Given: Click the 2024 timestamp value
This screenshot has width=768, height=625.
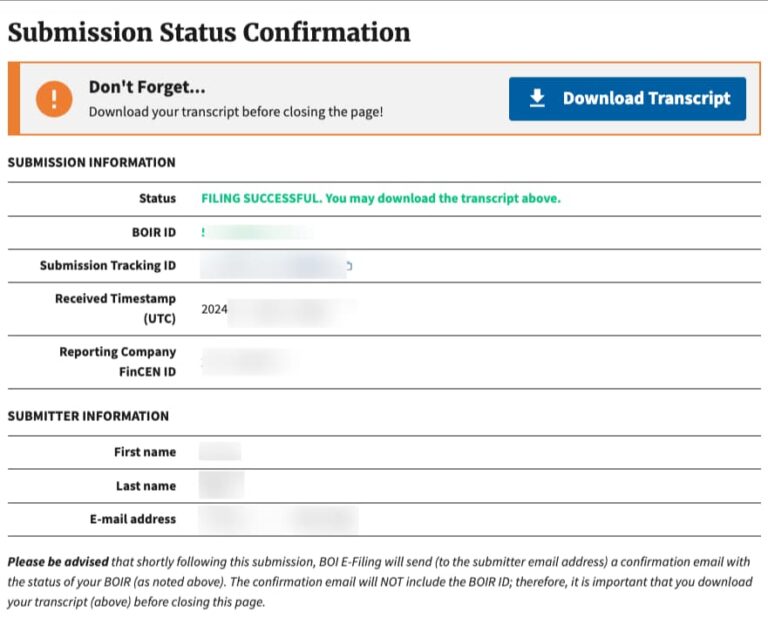Looking at the screenshot, I should [215, 309].
